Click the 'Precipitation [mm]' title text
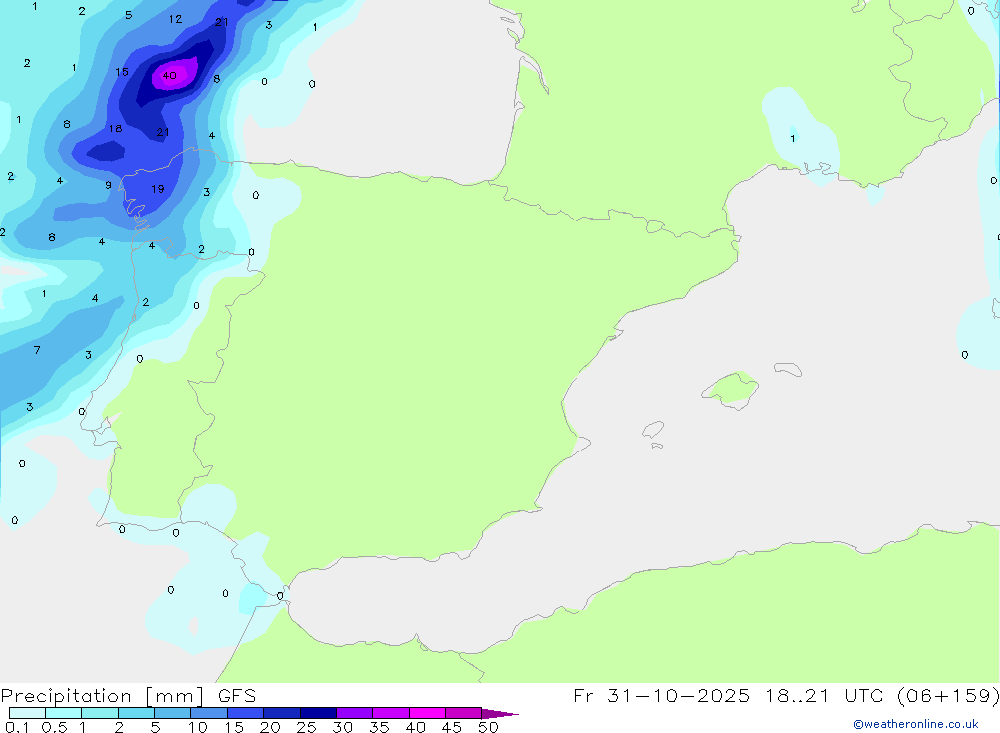This screenshot has height=733, width=1000. point(102,696)
